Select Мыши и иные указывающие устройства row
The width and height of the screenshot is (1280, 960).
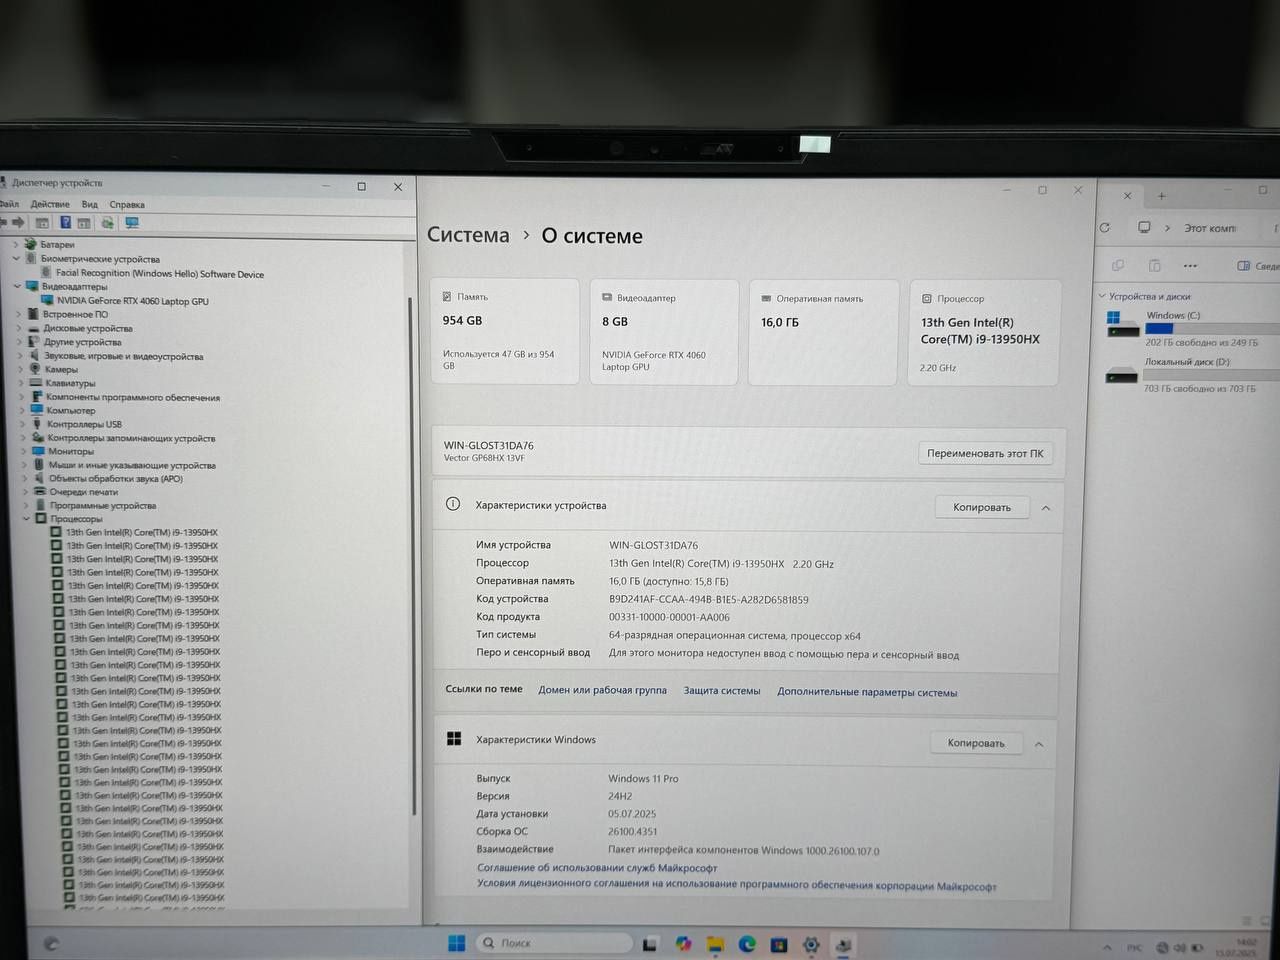pos(125,465)
